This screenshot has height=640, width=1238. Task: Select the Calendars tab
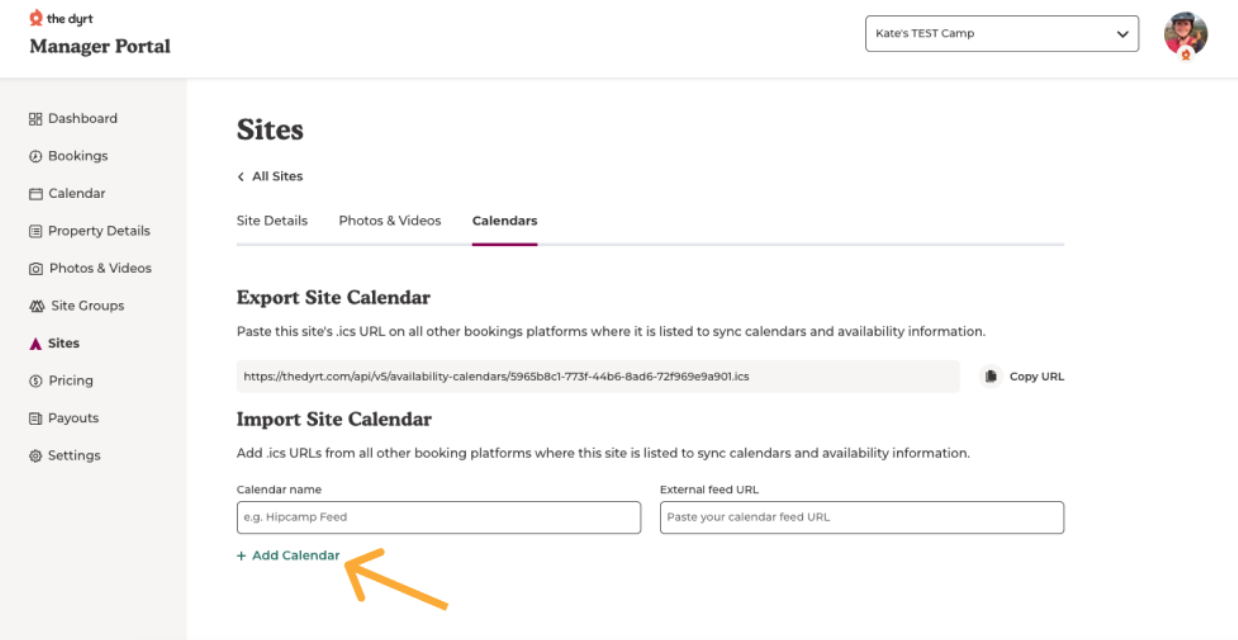click(x=504, y=220)
